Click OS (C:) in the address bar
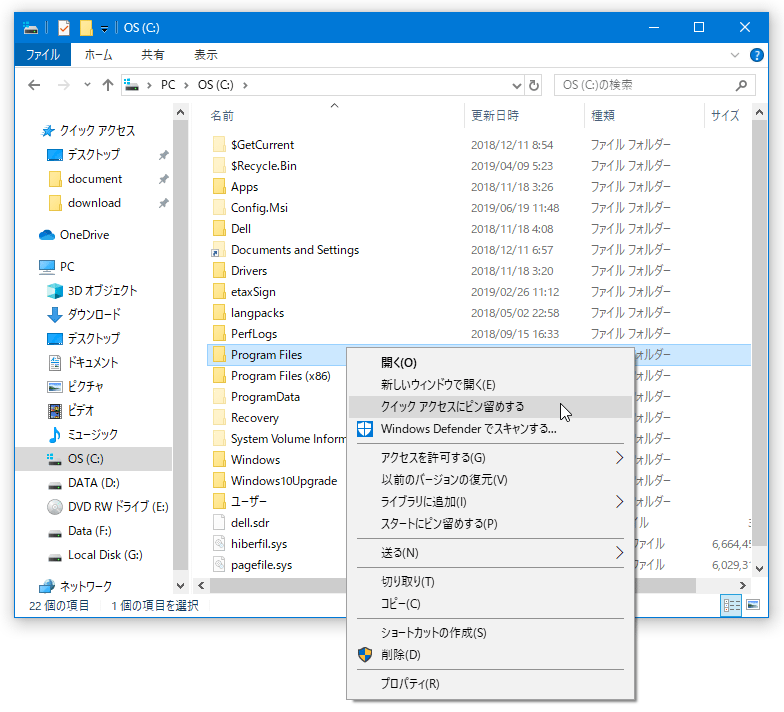 click(216, 85)
